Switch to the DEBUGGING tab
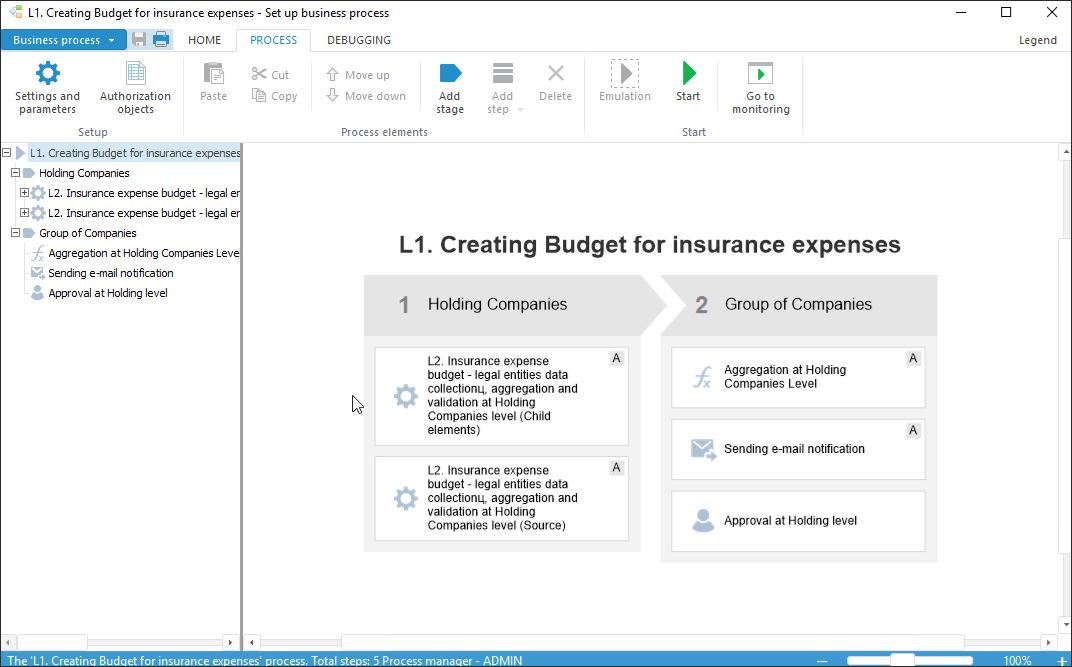Viewport: 1072px width, 667px height. (x=359, y=40)
